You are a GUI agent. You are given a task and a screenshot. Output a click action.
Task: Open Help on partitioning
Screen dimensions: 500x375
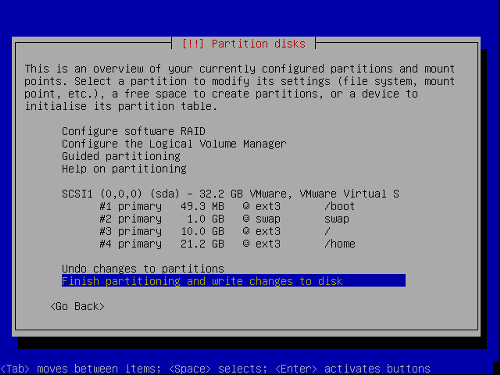pos(124,169)
